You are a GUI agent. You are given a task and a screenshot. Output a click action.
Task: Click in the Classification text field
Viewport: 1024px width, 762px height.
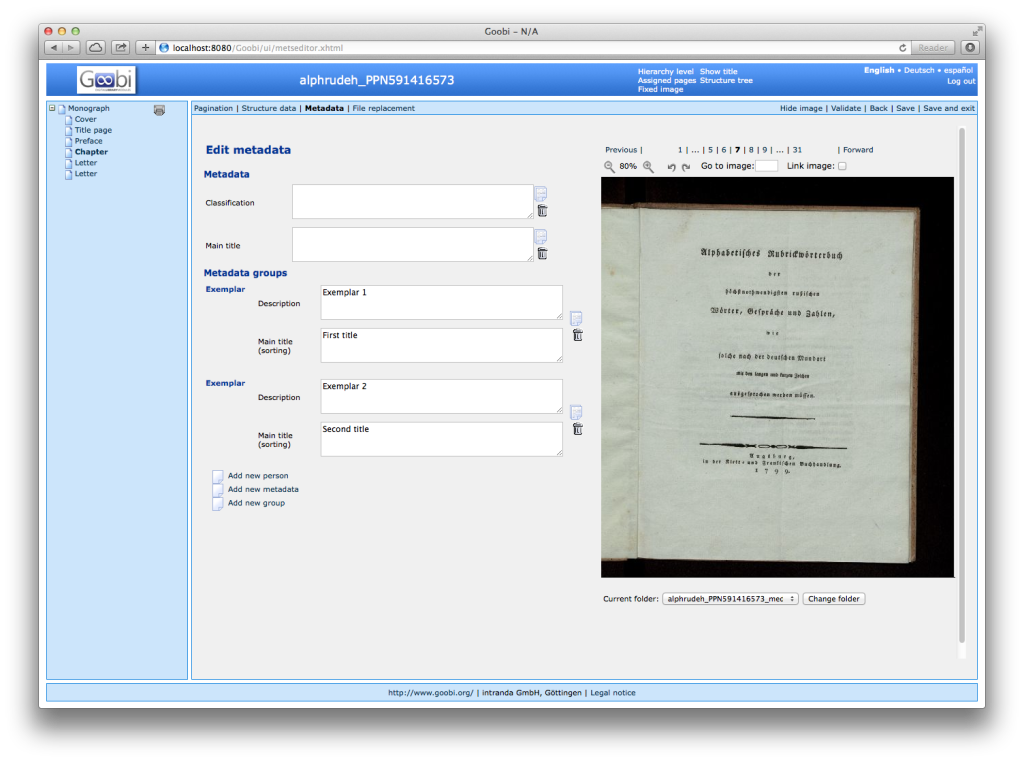pos(413,202)
